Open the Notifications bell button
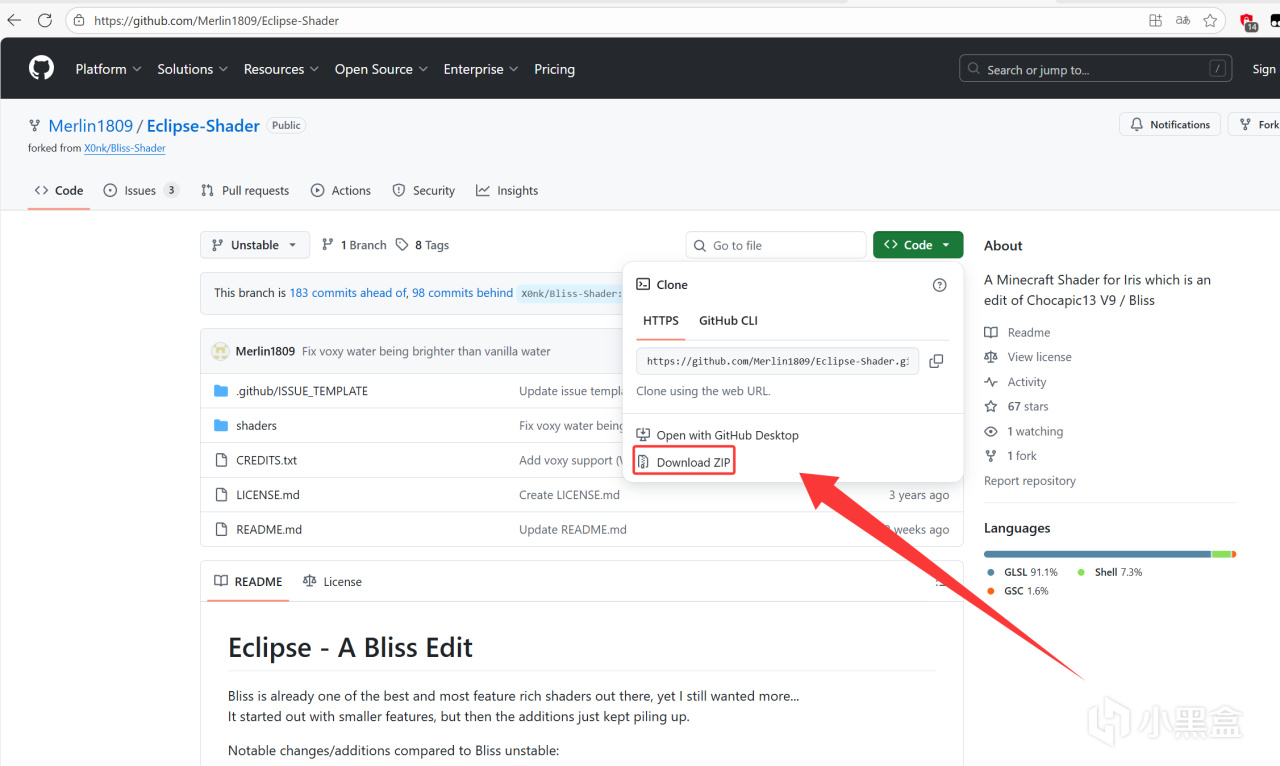Screen dimensions: 1280x766 tap(1170, 125)
